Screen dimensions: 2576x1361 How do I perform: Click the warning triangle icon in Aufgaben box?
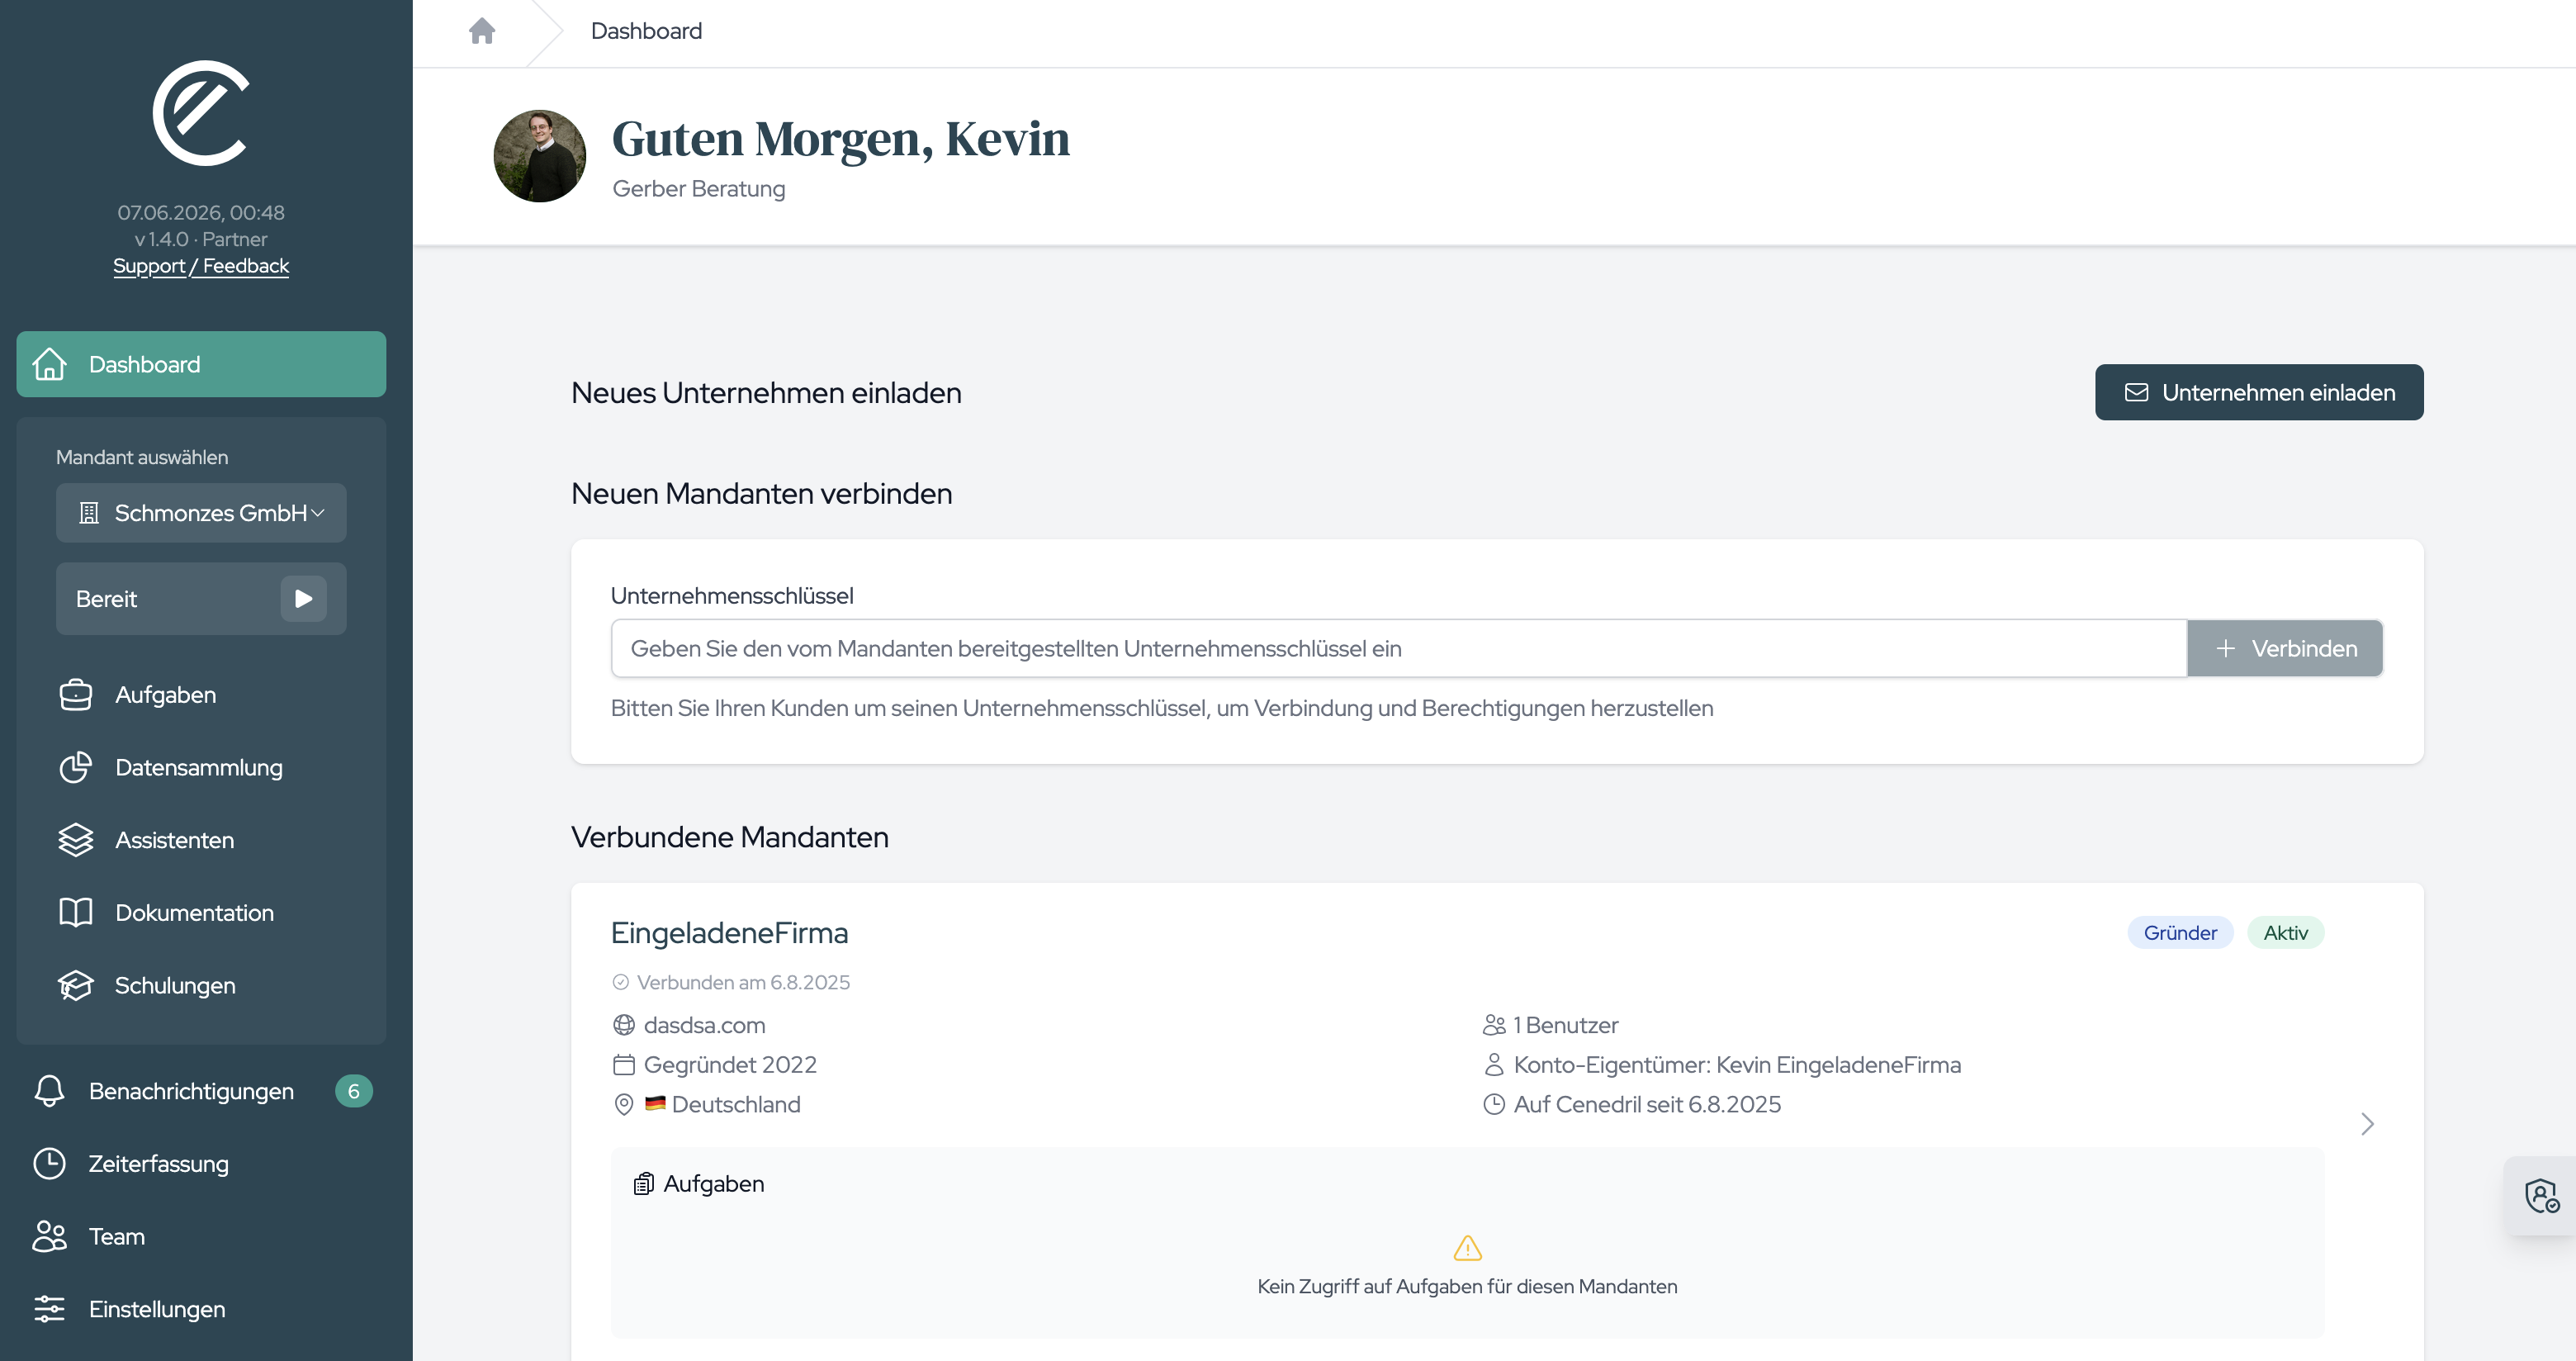(x=1467, y=1248)
